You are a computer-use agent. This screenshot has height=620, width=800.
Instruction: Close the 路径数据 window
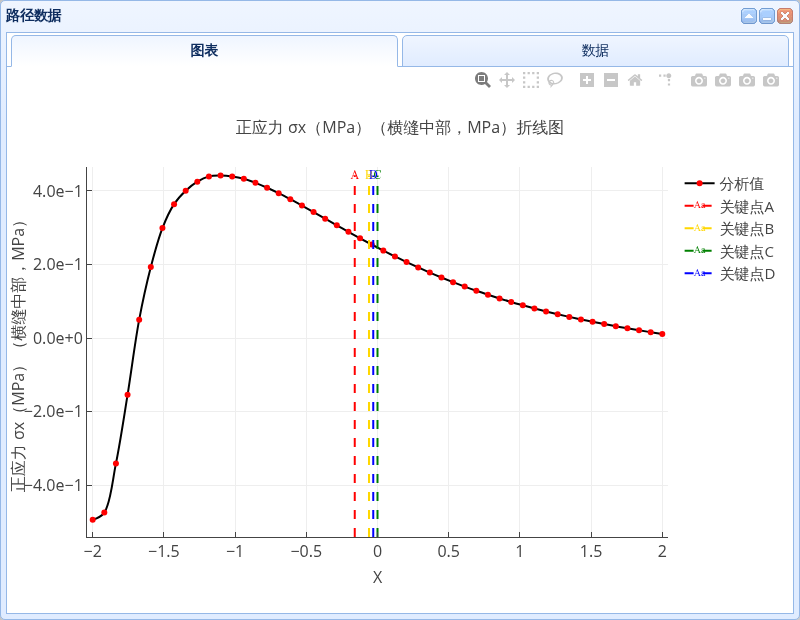point(785,16)
